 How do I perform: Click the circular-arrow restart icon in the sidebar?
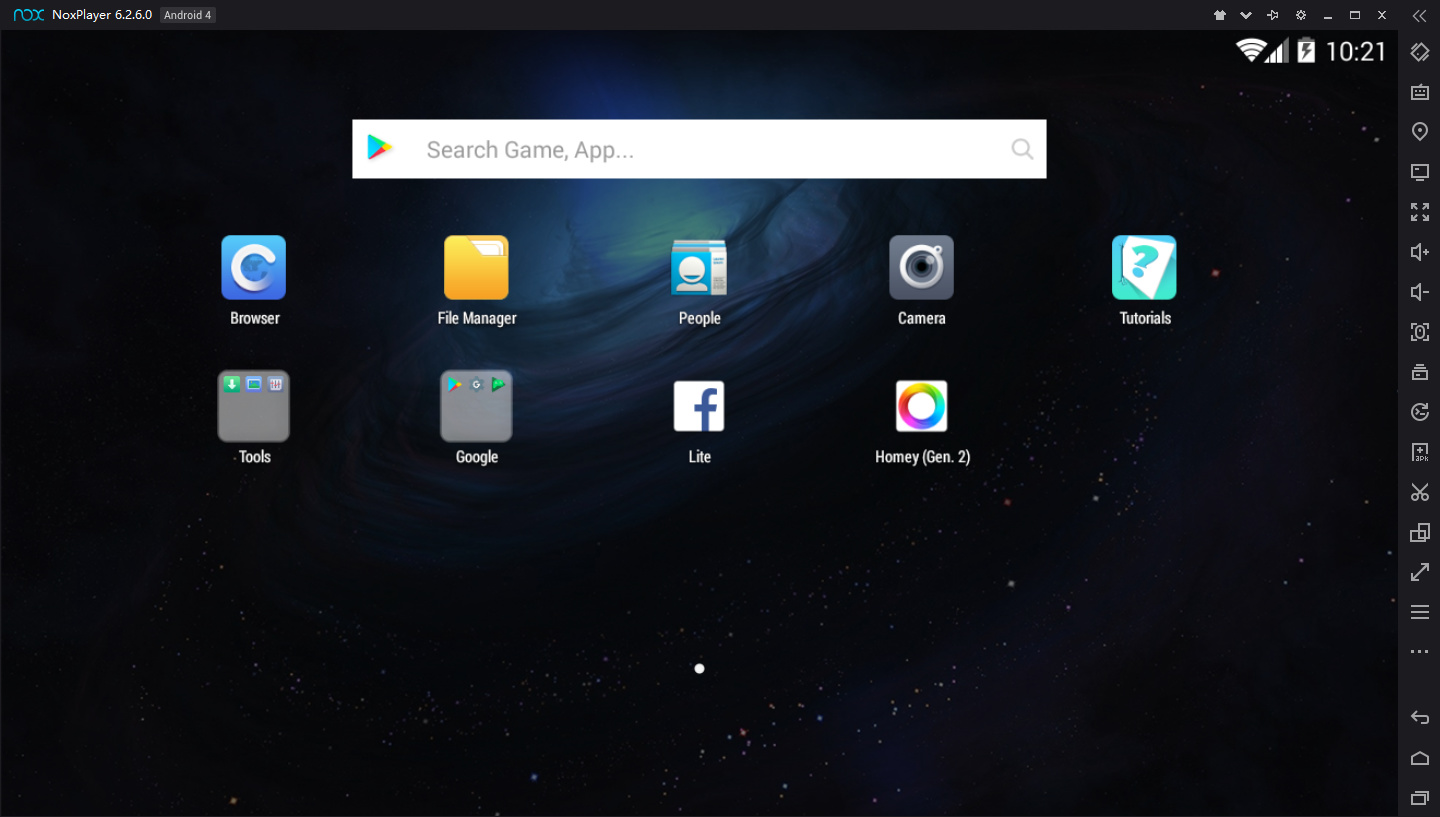point(1419,412)
